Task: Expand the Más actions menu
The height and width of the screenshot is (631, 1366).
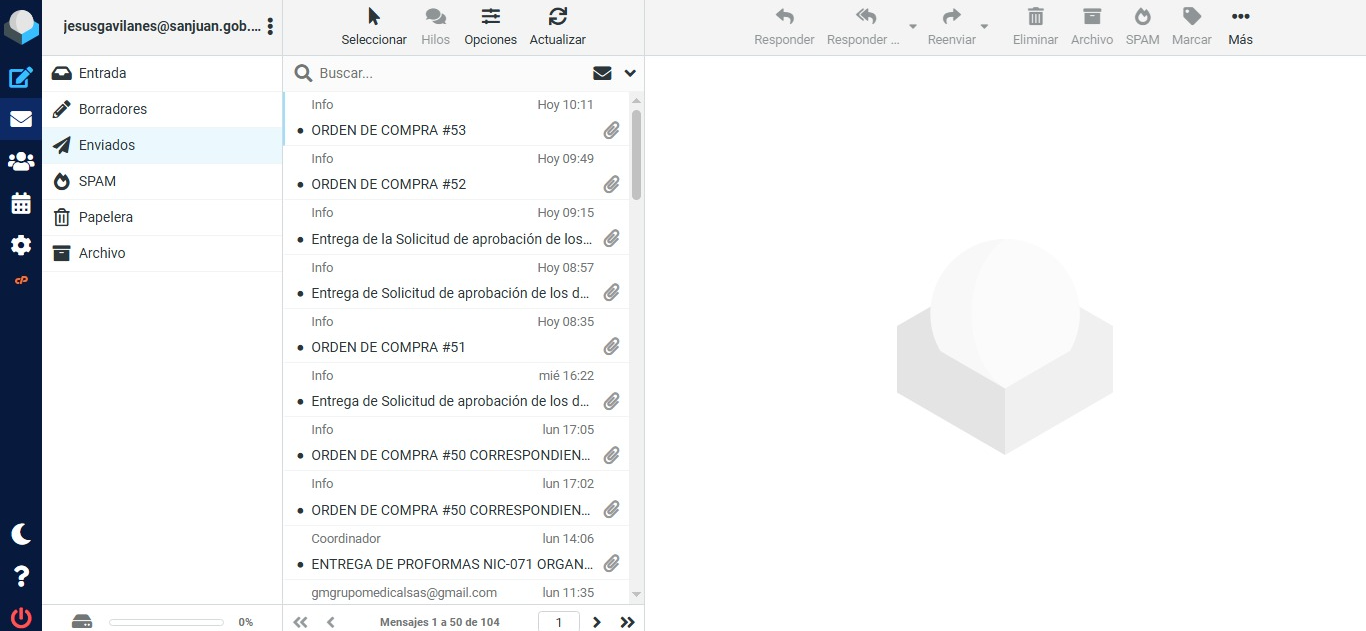Action: pos(1240,27)
